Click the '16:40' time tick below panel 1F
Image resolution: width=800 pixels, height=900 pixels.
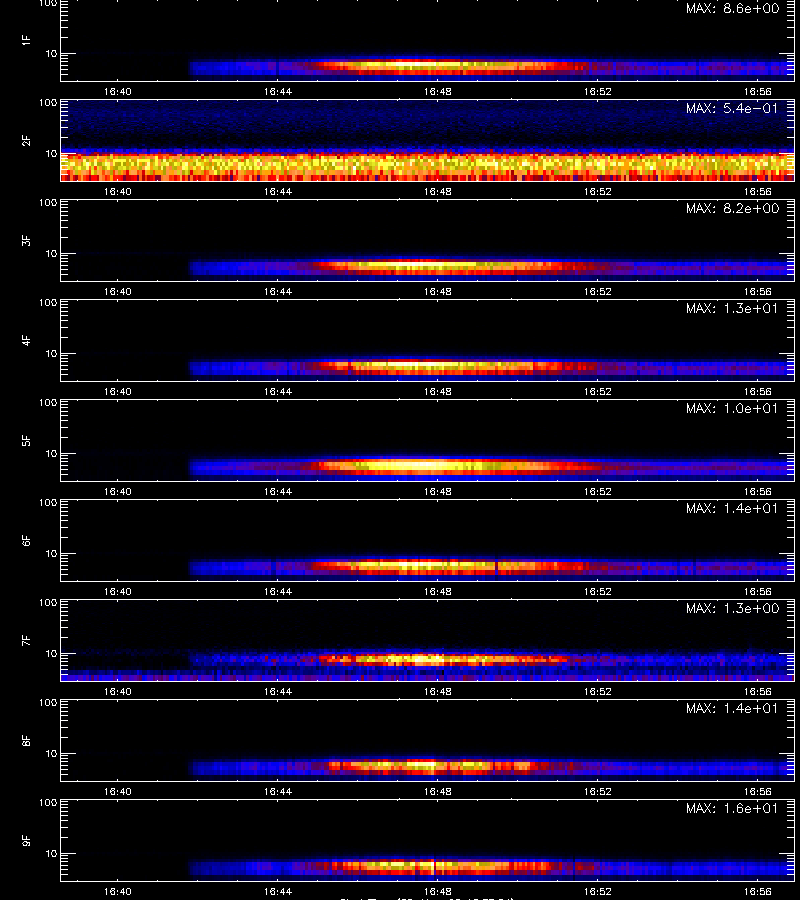pyautogui.click(x=118, y=92)
